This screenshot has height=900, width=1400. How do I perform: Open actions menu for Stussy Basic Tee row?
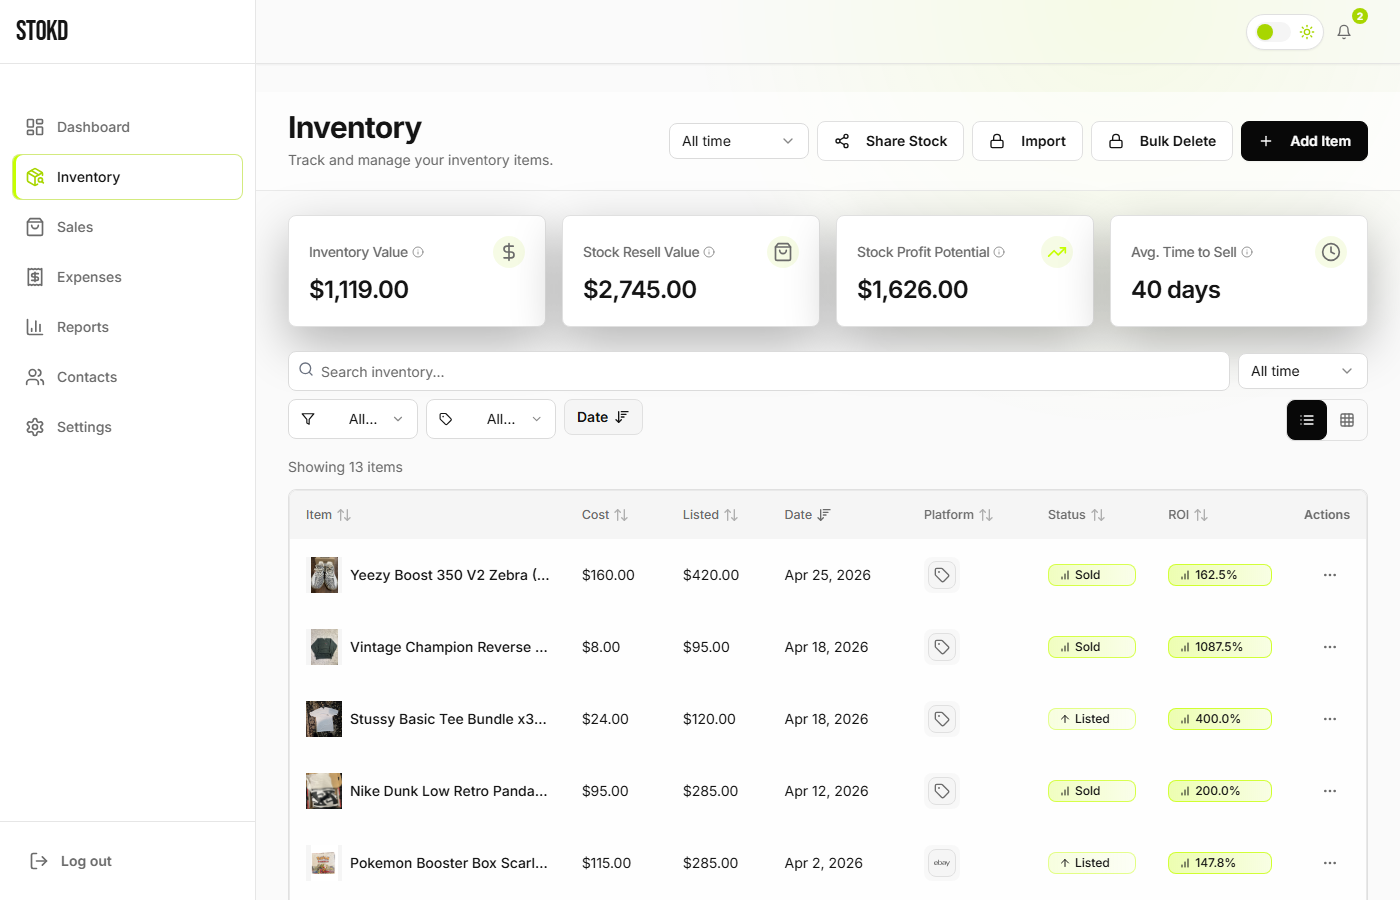tap(1330, 719)
